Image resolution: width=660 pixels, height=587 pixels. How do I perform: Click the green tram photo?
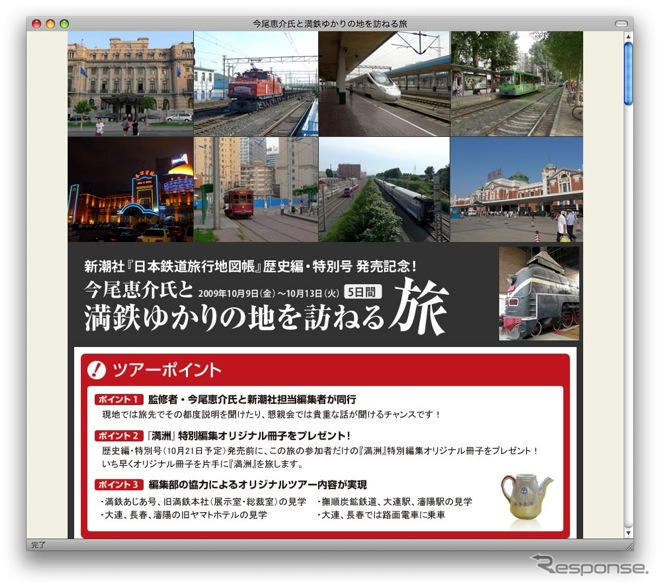tap(517, 84)
